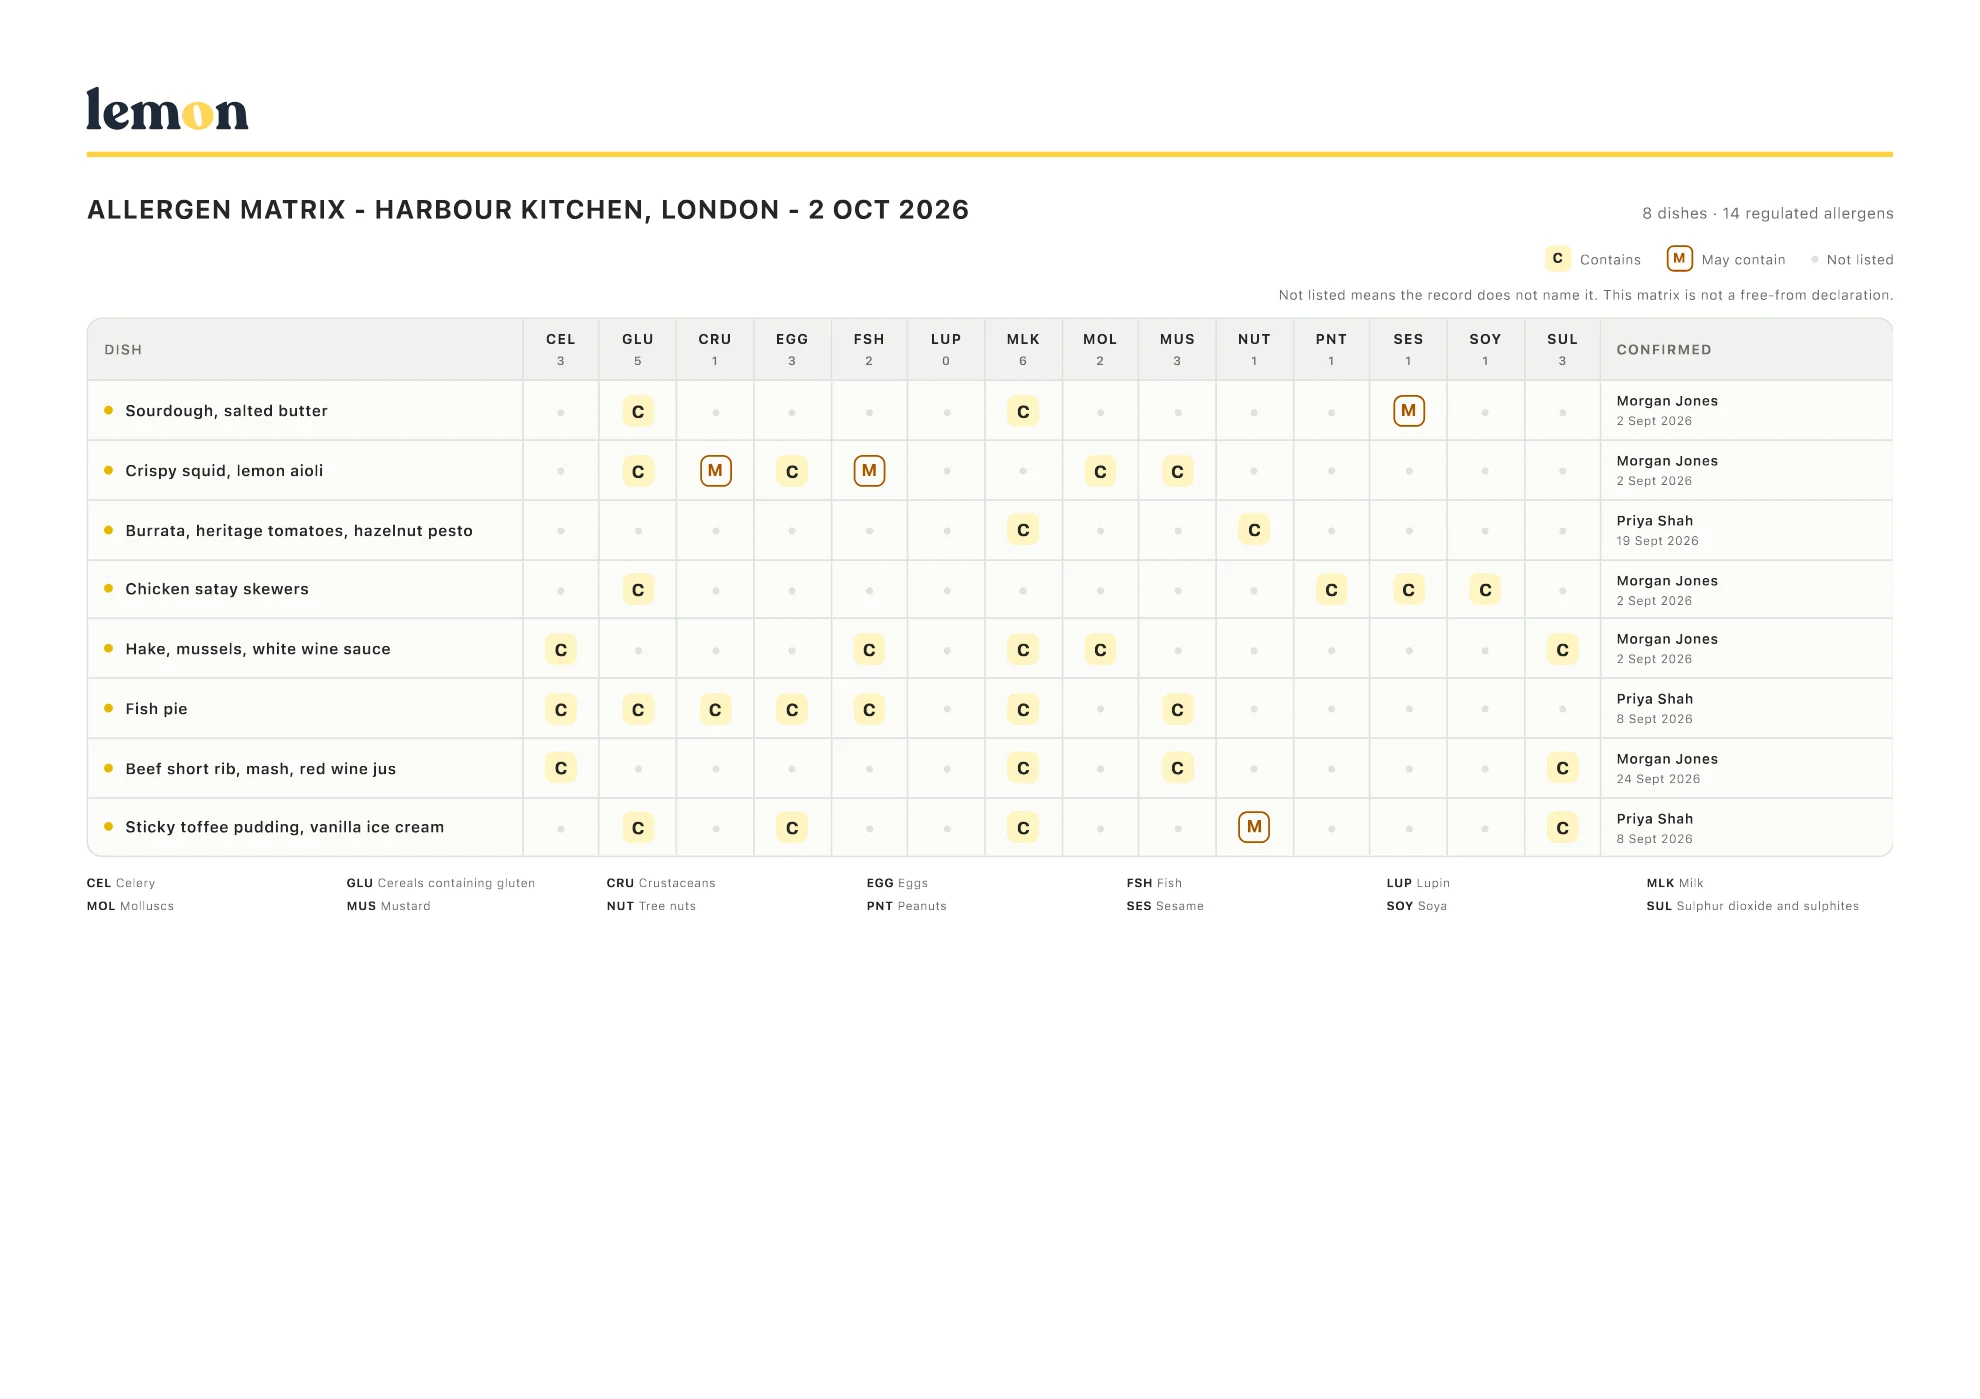The image size is (1980, 1399).
Task: Click the SUL Sulphur dioxide and sulphites footnote
Action: (x=1752, y=906)
